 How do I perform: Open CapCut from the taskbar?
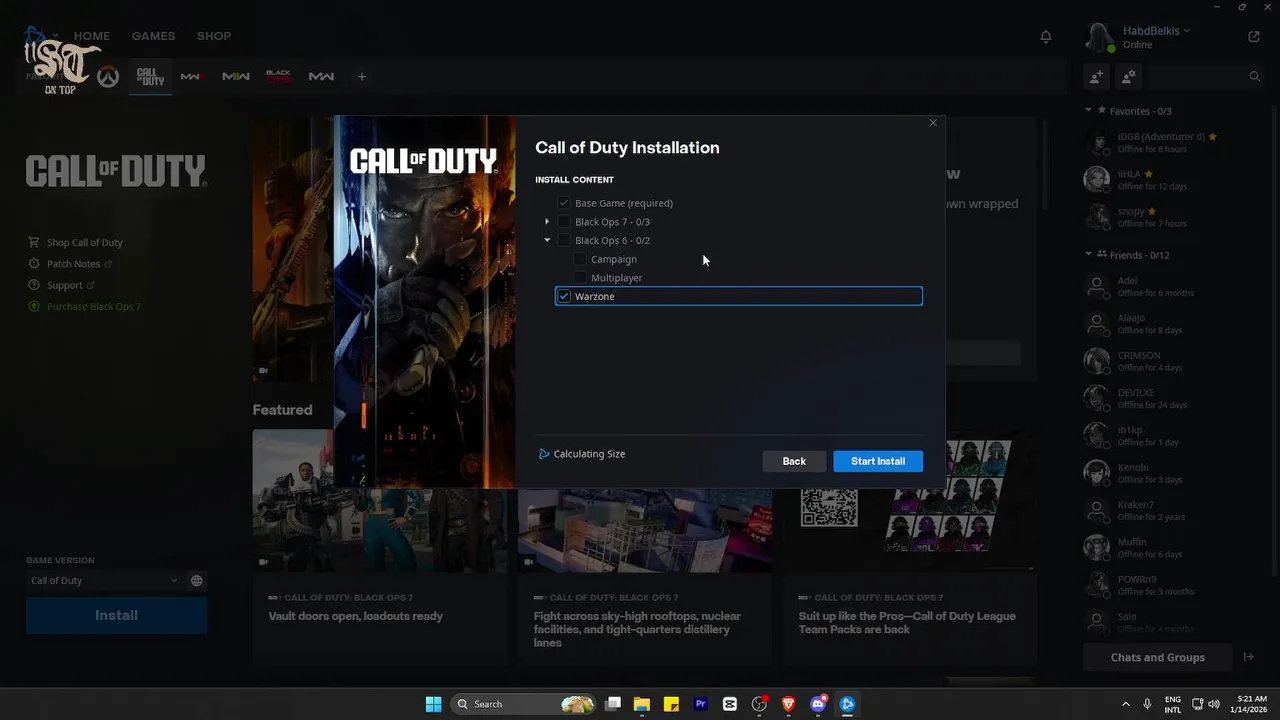(x=730, y=704)
